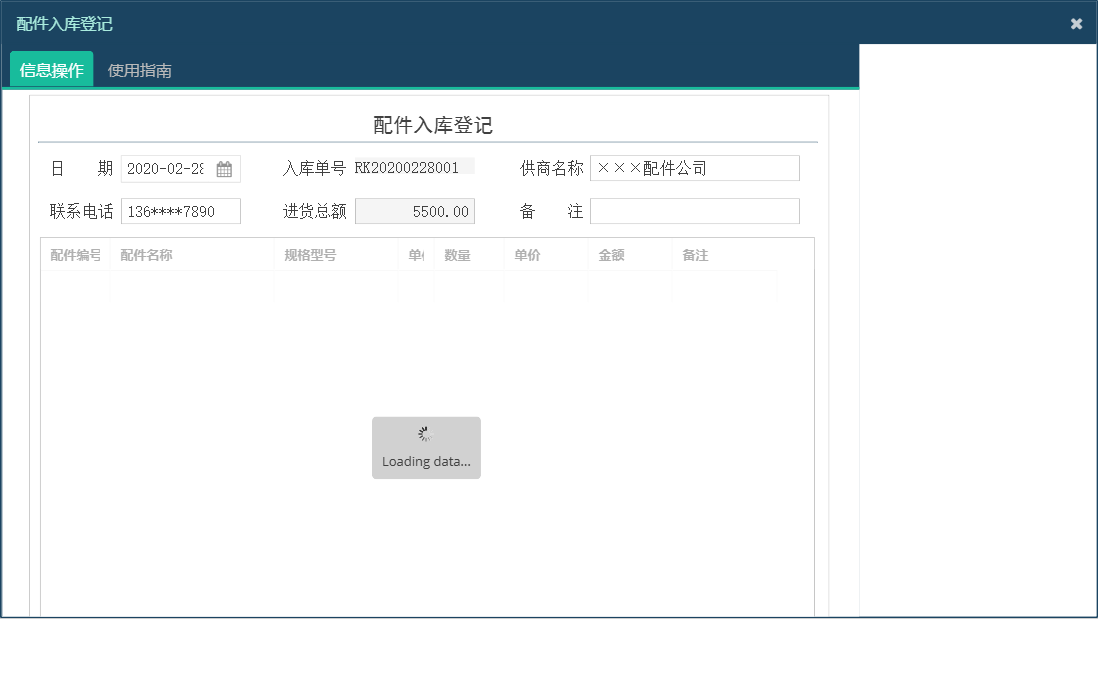Click the 金额 column header
This screenshot has width=1098, height=687.
611,255
